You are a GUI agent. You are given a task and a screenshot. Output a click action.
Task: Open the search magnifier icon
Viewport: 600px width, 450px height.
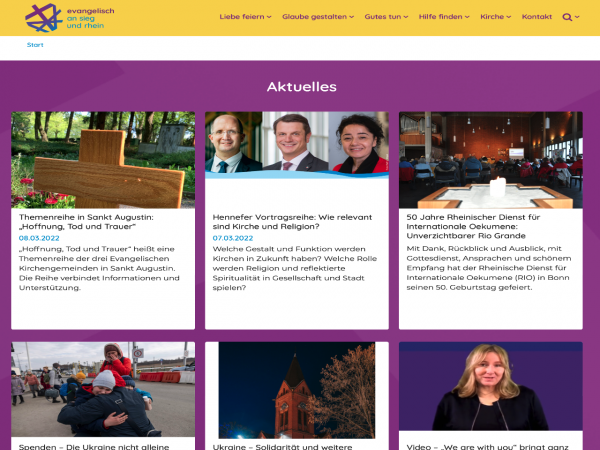point(567,17)
